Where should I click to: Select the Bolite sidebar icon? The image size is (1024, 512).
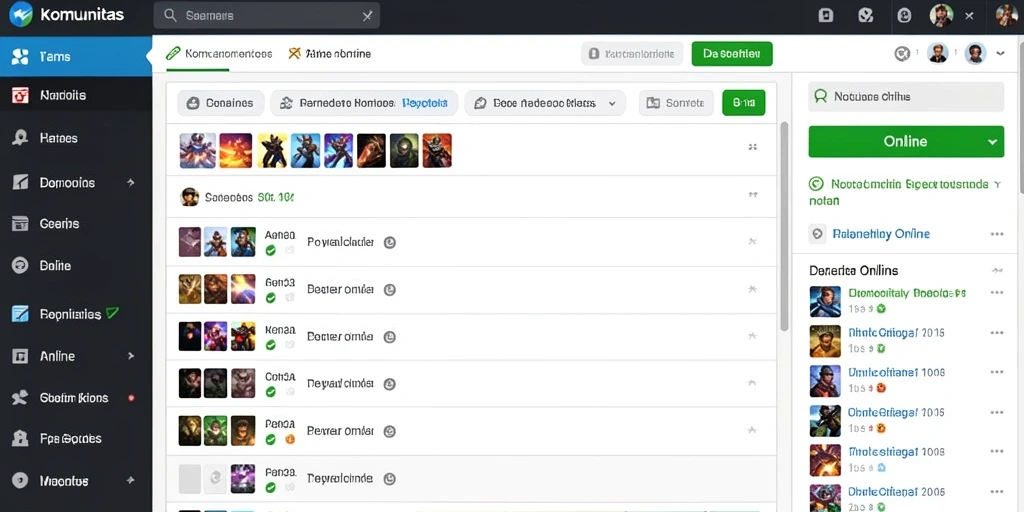[x=20, y=265]
